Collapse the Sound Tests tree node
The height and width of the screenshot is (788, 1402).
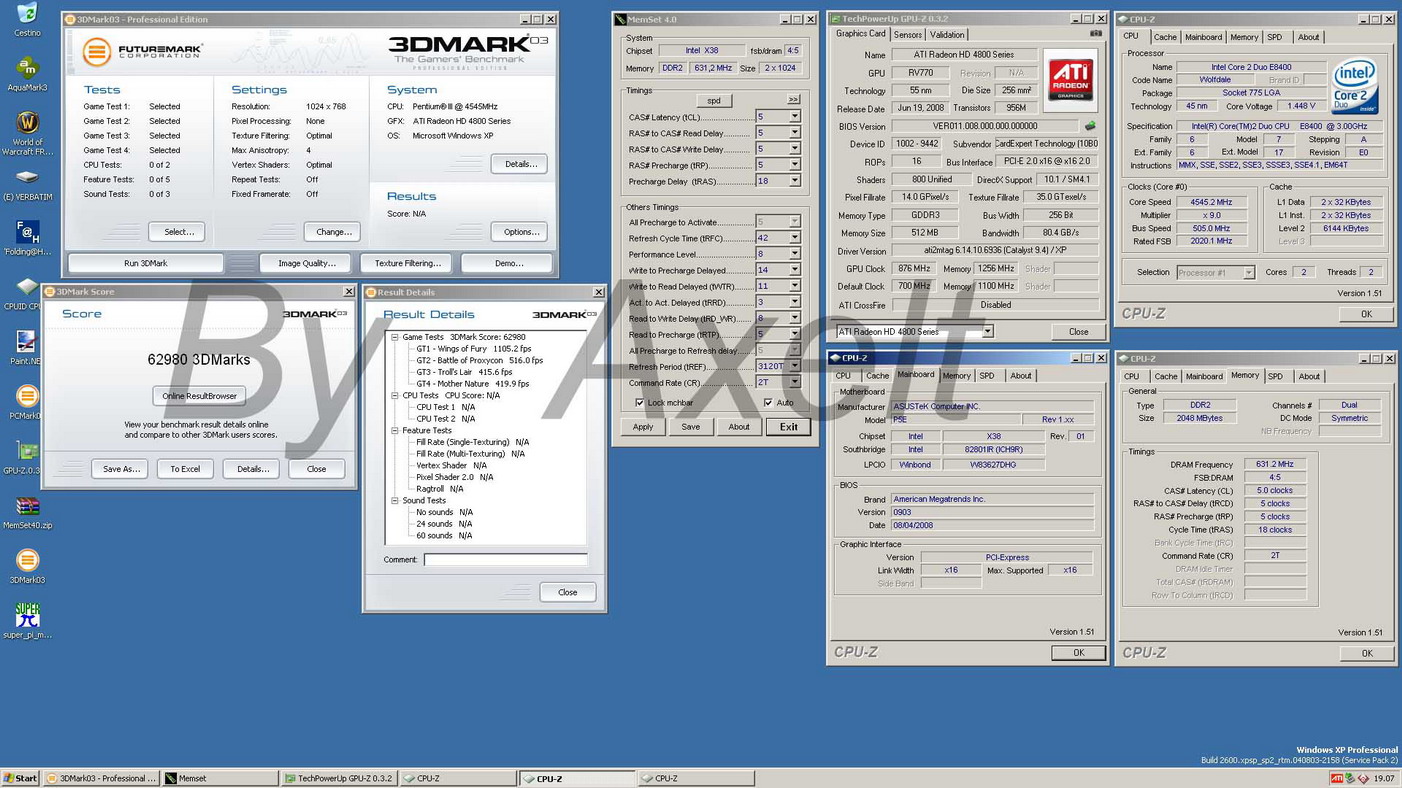395,501
